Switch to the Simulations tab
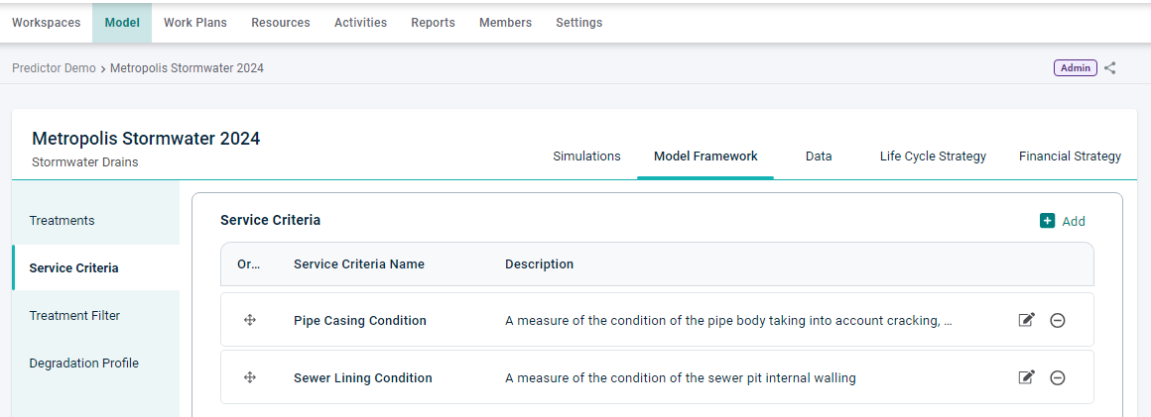 587,156
